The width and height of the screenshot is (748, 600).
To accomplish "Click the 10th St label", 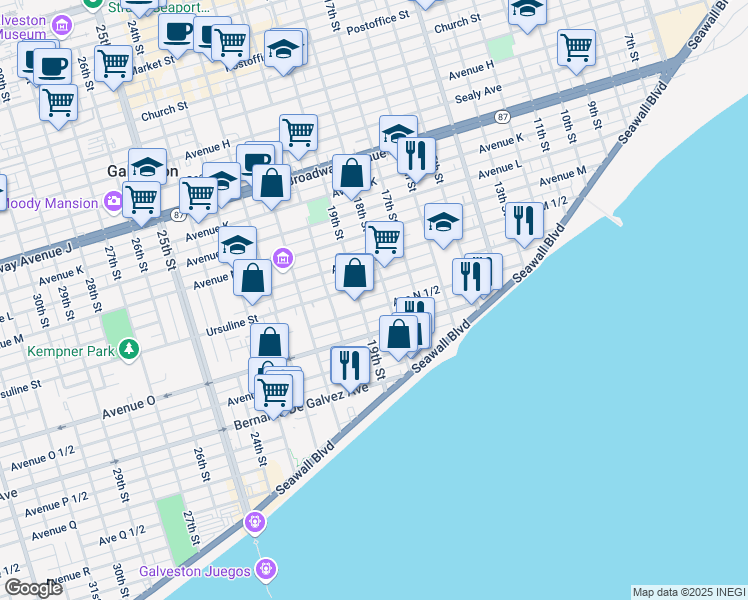I will click(x=568, y=126).
